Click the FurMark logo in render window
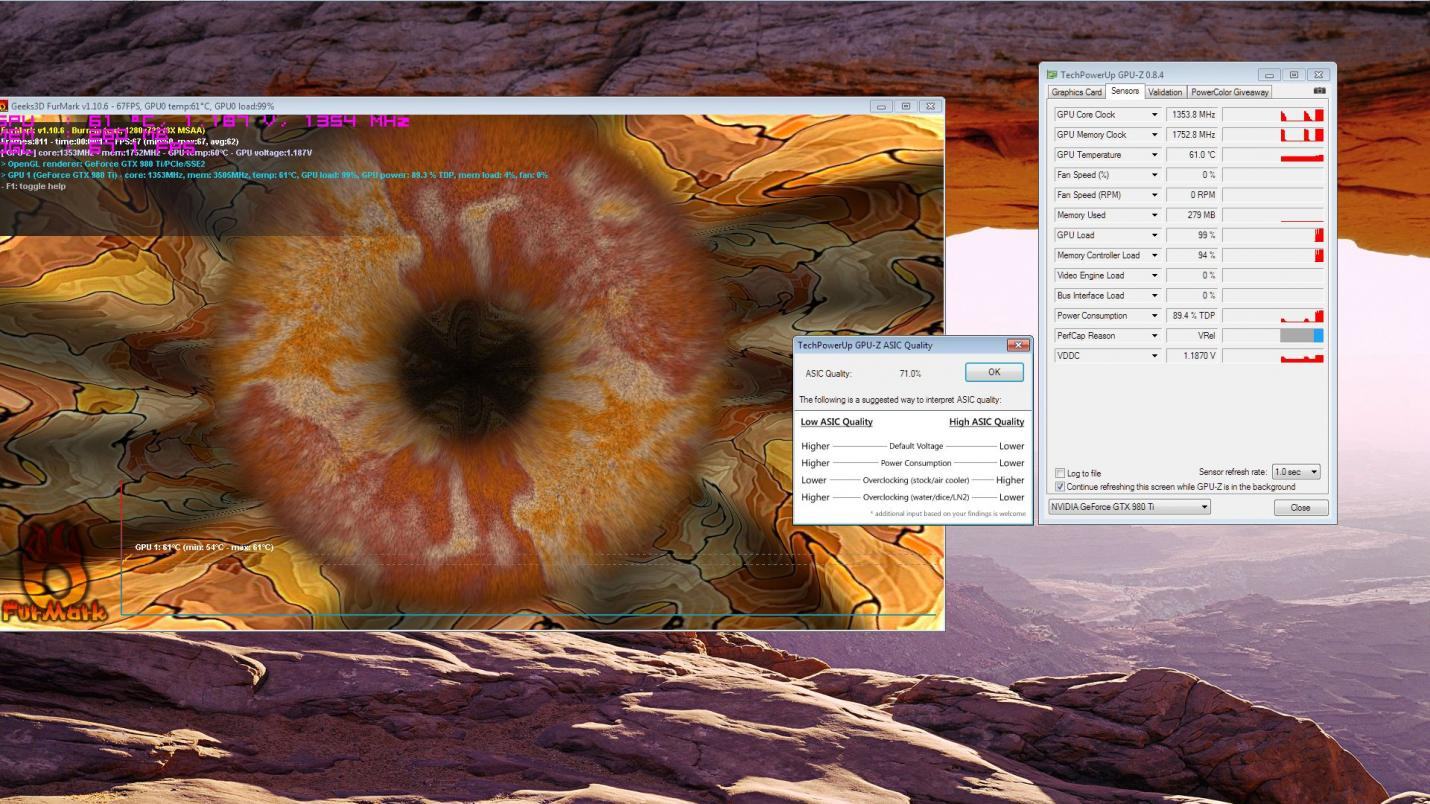1430x804 pixels. point(53,575)
